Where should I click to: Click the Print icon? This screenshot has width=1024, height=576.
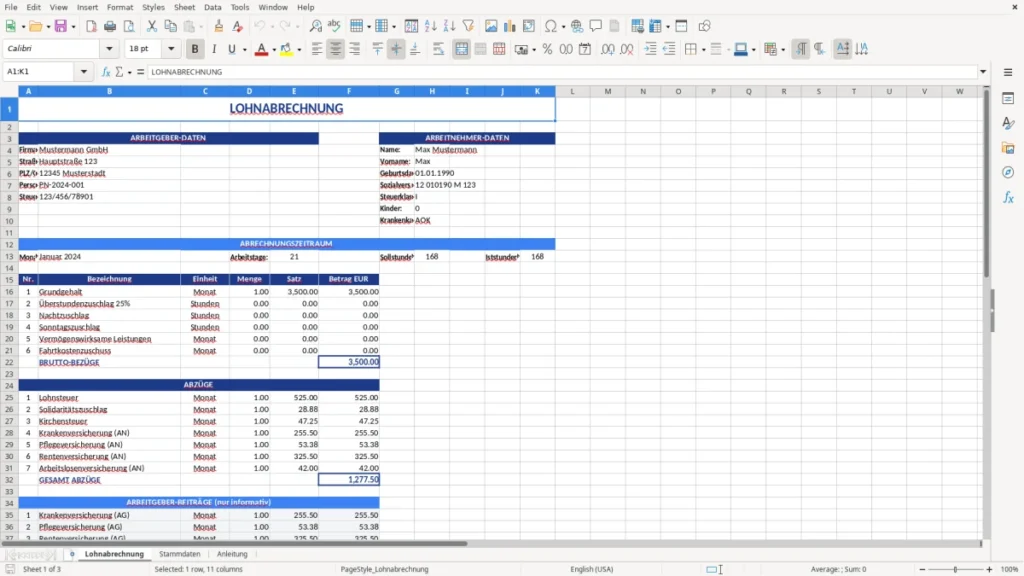point(110,26)
